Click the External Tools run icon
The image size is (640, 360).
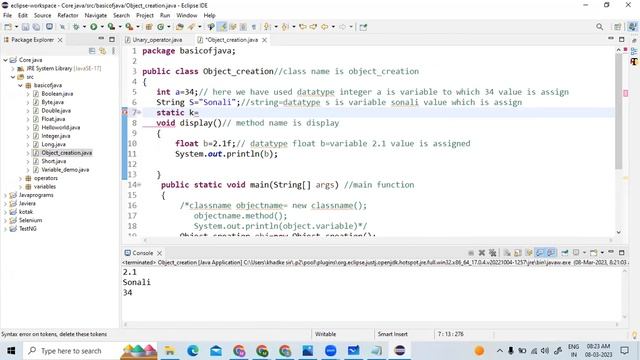coord(129,27)
